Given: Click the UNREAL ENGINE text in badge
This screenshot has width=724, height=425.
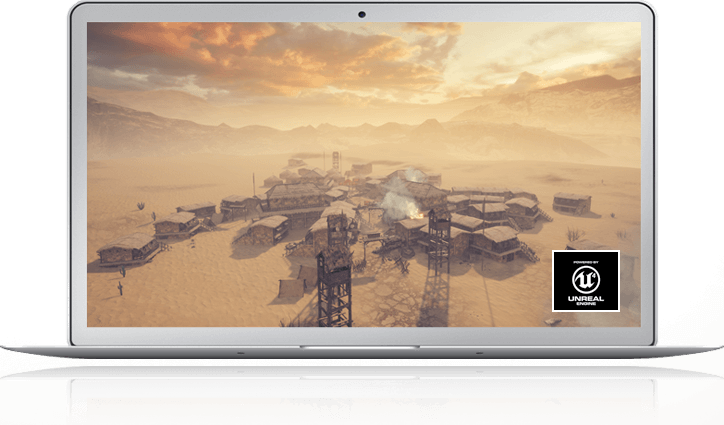Looking at the screenshot, I should click(x=585, y=297).
